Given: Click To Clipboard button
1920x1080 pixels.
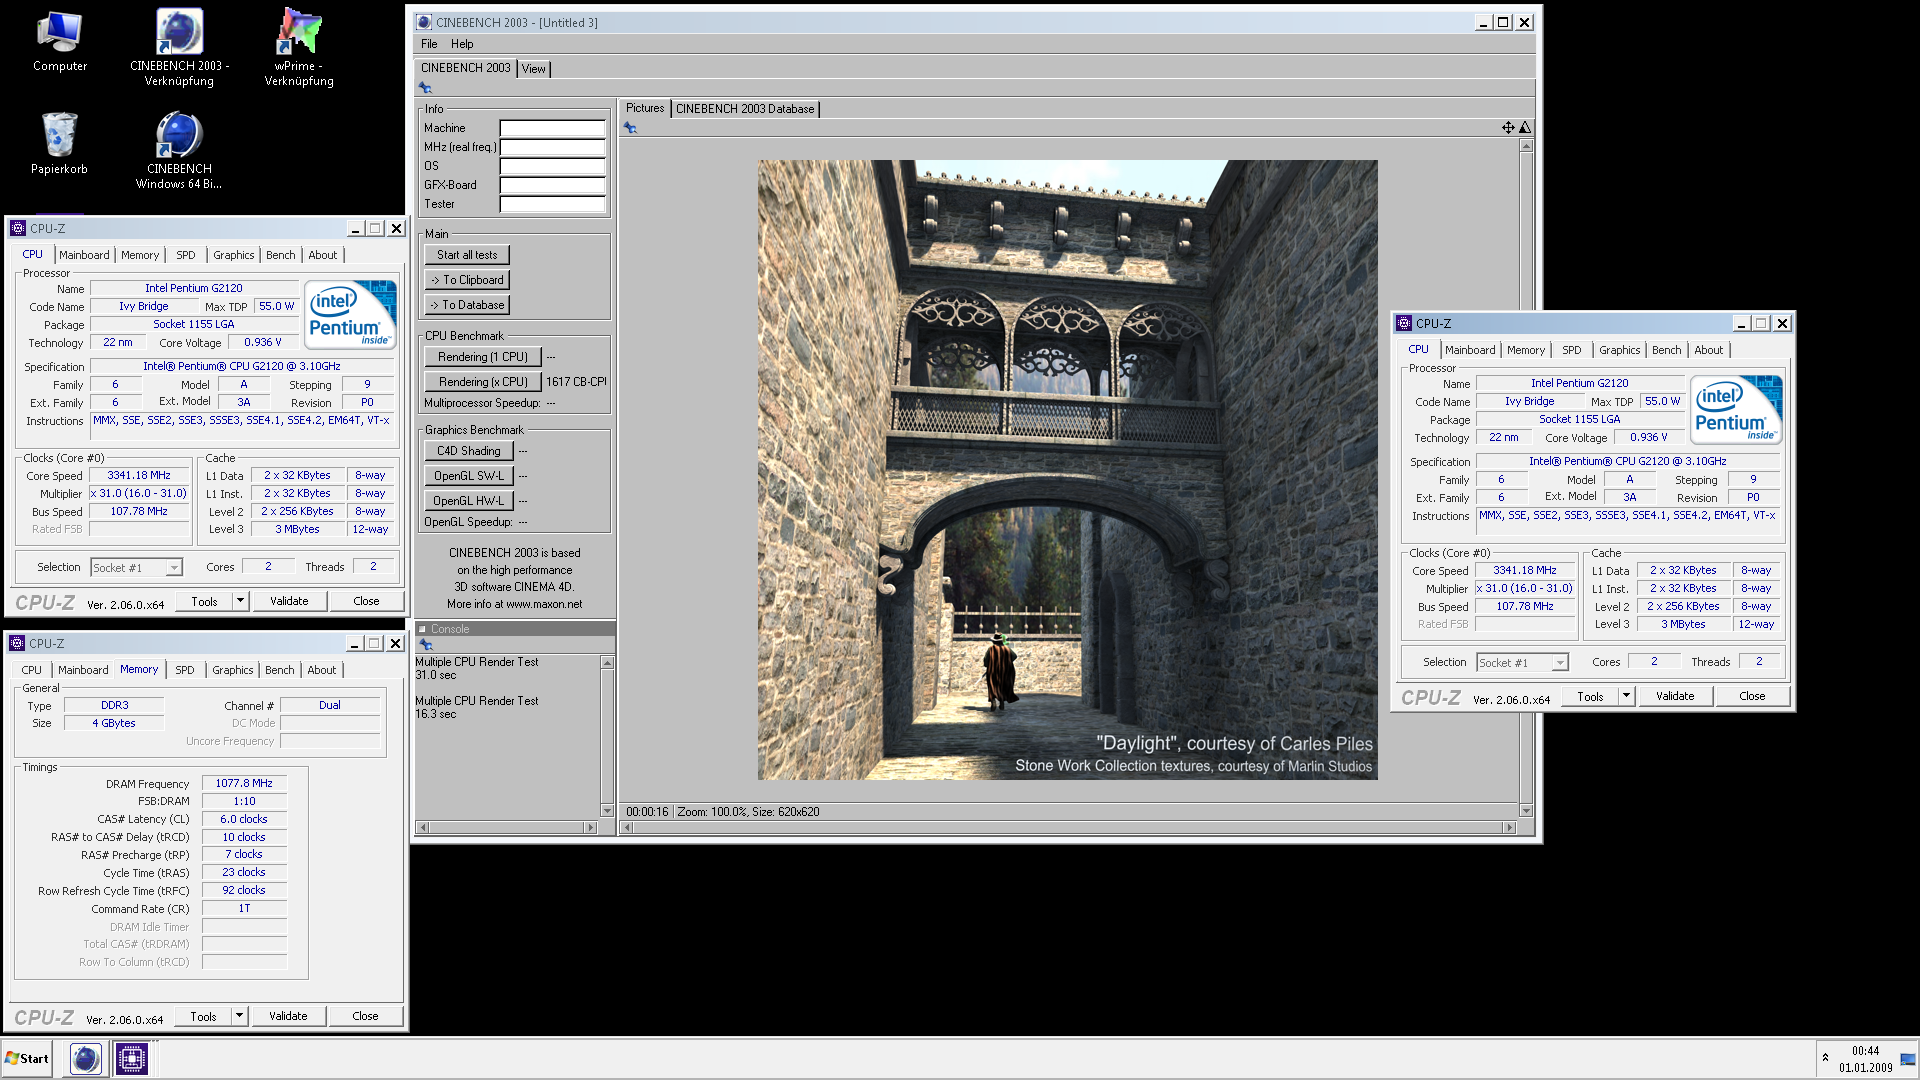Looking at the screenshot, I should [467, 280].
